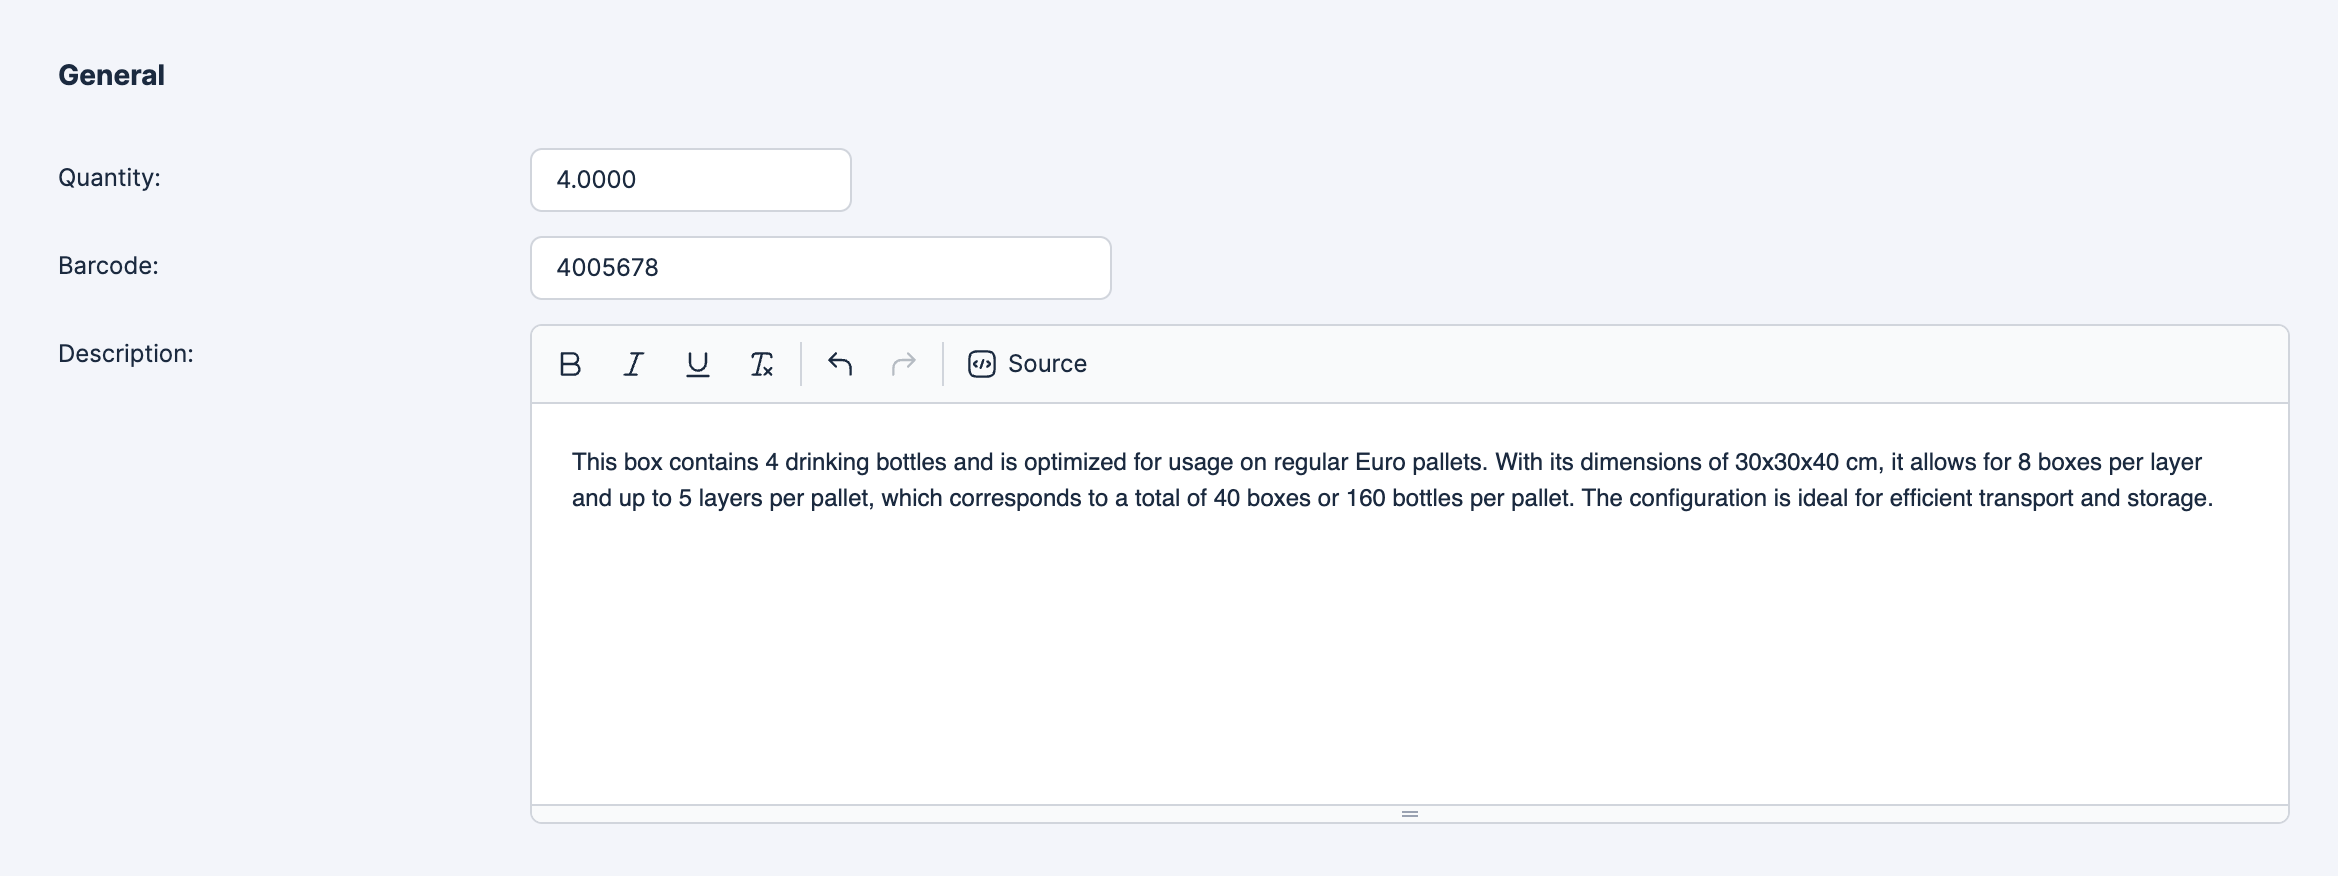
Task: Enable underline formatting in the editor
Action: click(697, 364)
